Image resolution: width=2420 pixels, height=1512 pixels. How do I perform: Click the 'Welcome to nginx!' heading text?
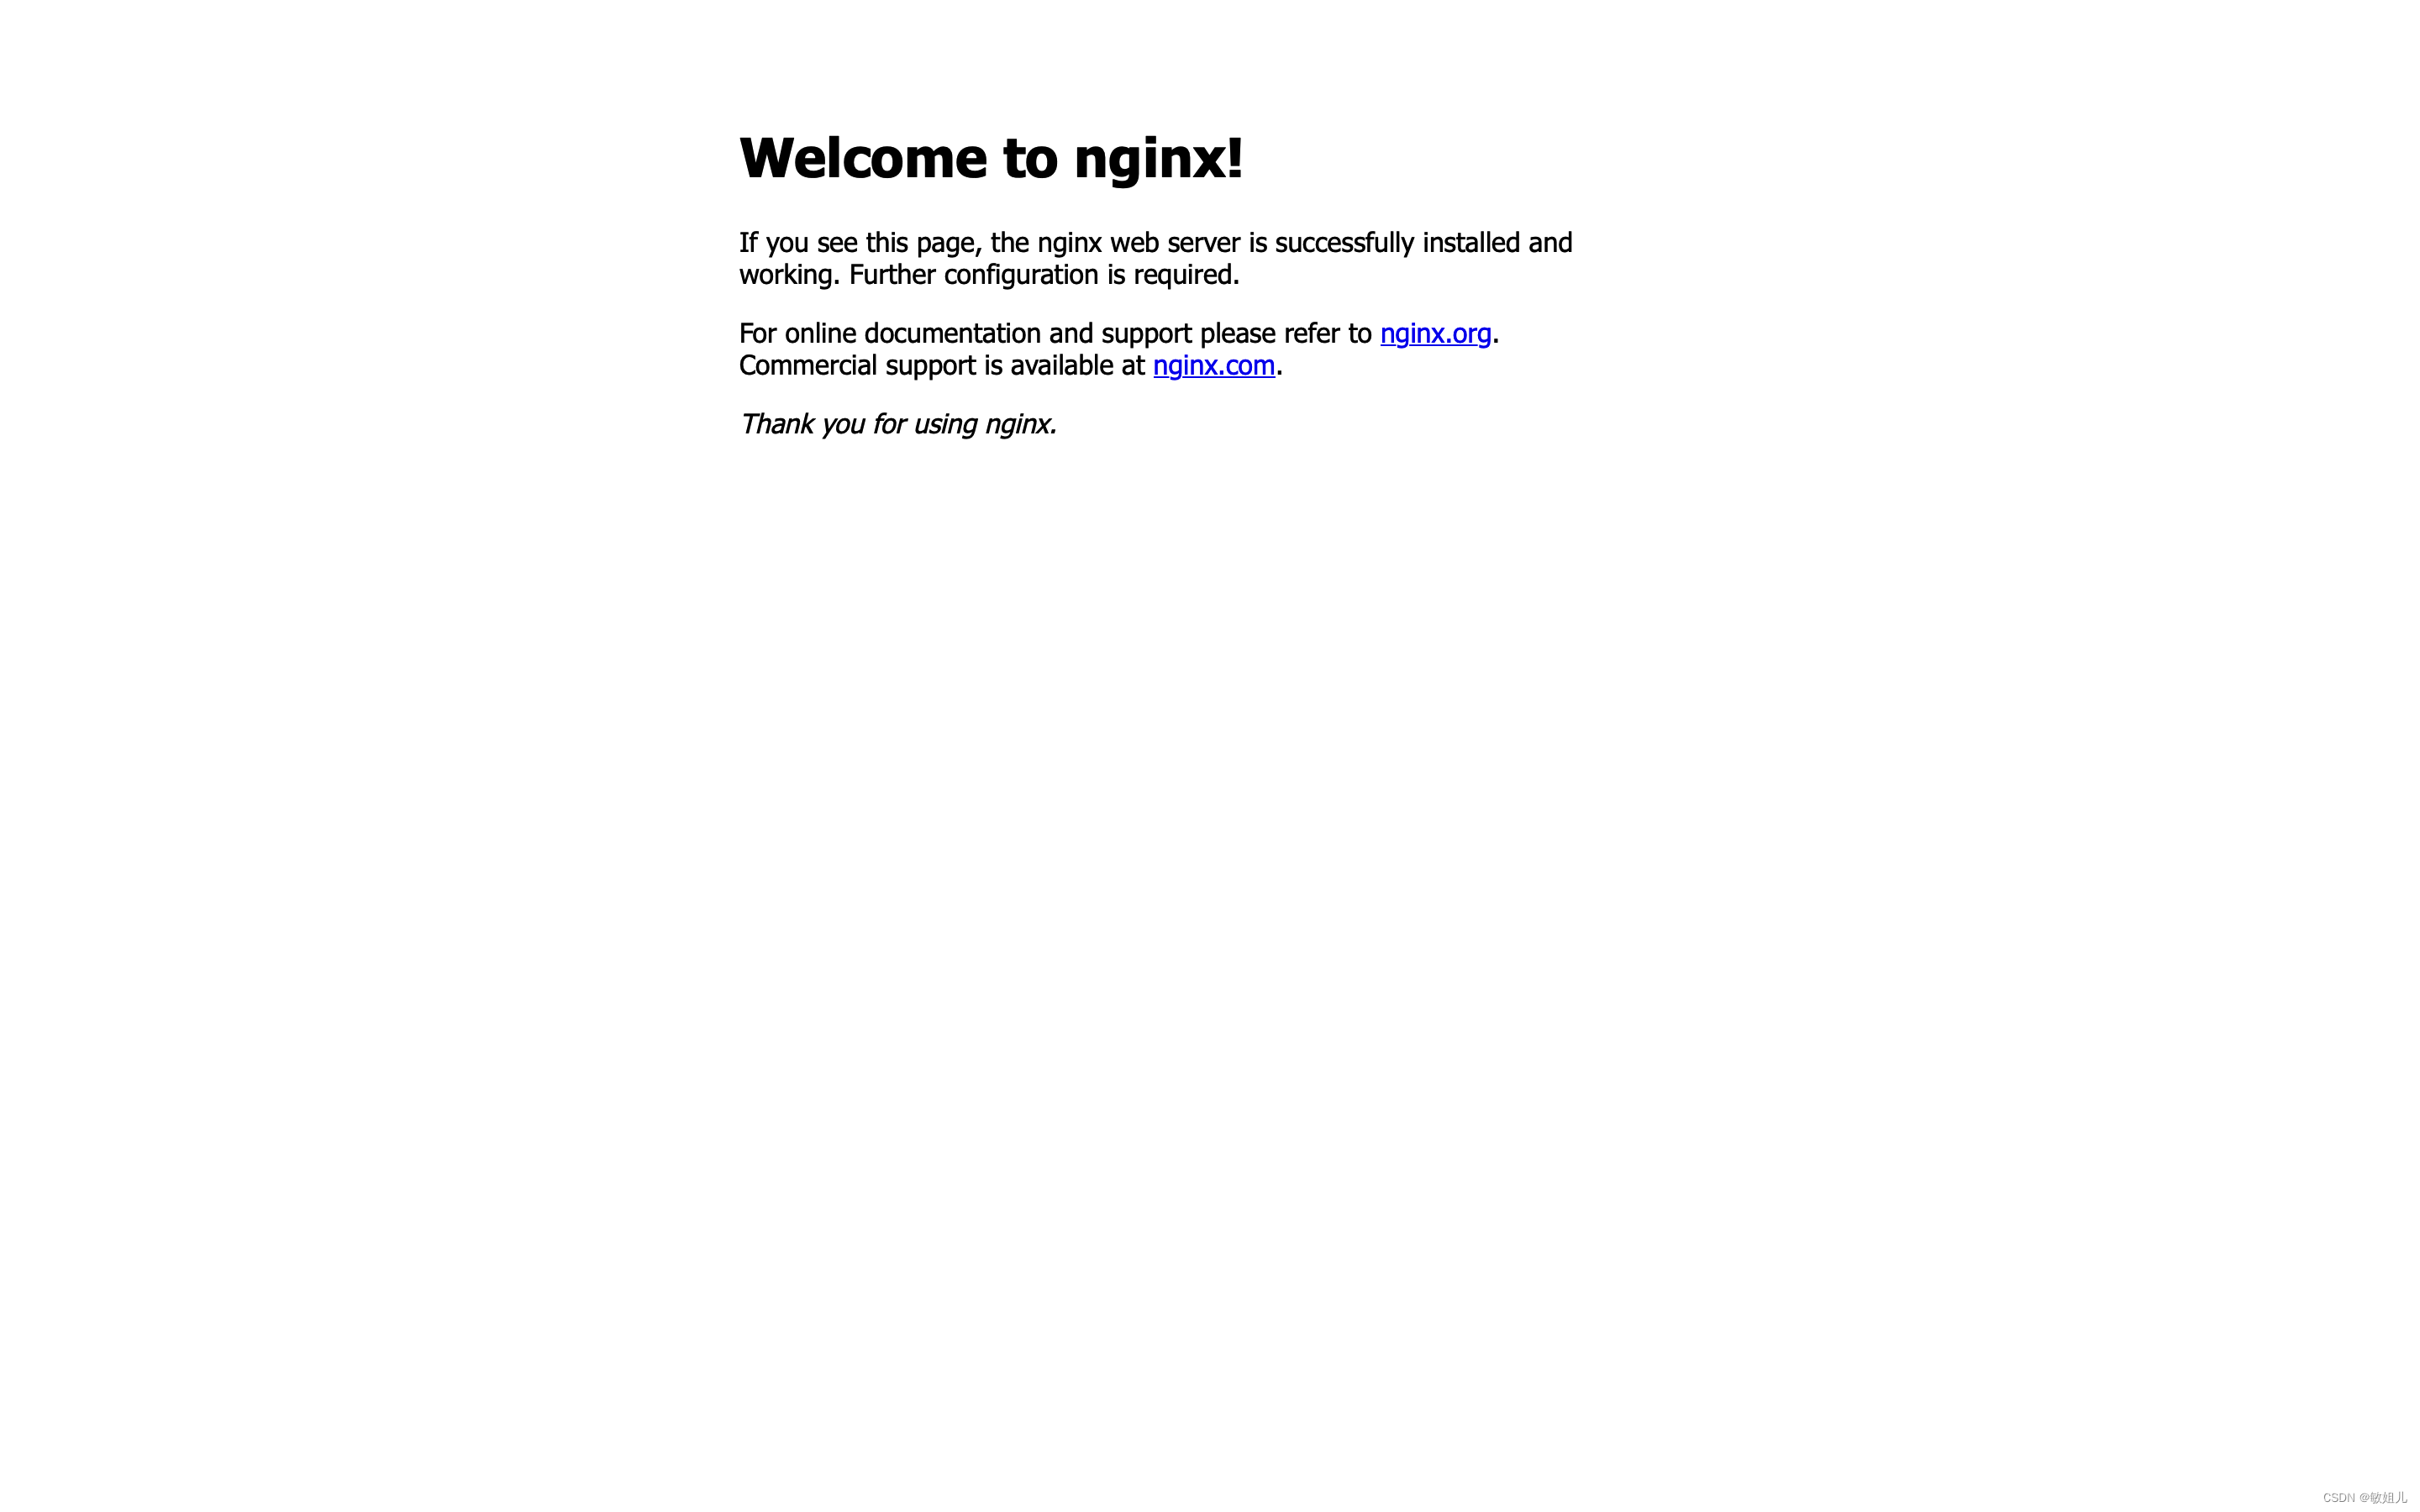990,155
